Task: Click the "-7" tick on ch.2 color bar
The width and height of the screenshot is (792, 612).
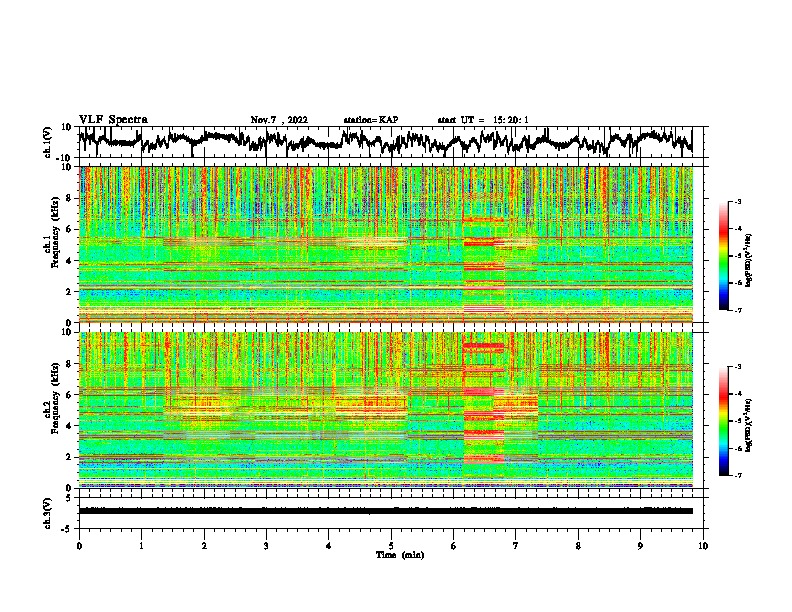Action: click(x=737, y=475)
